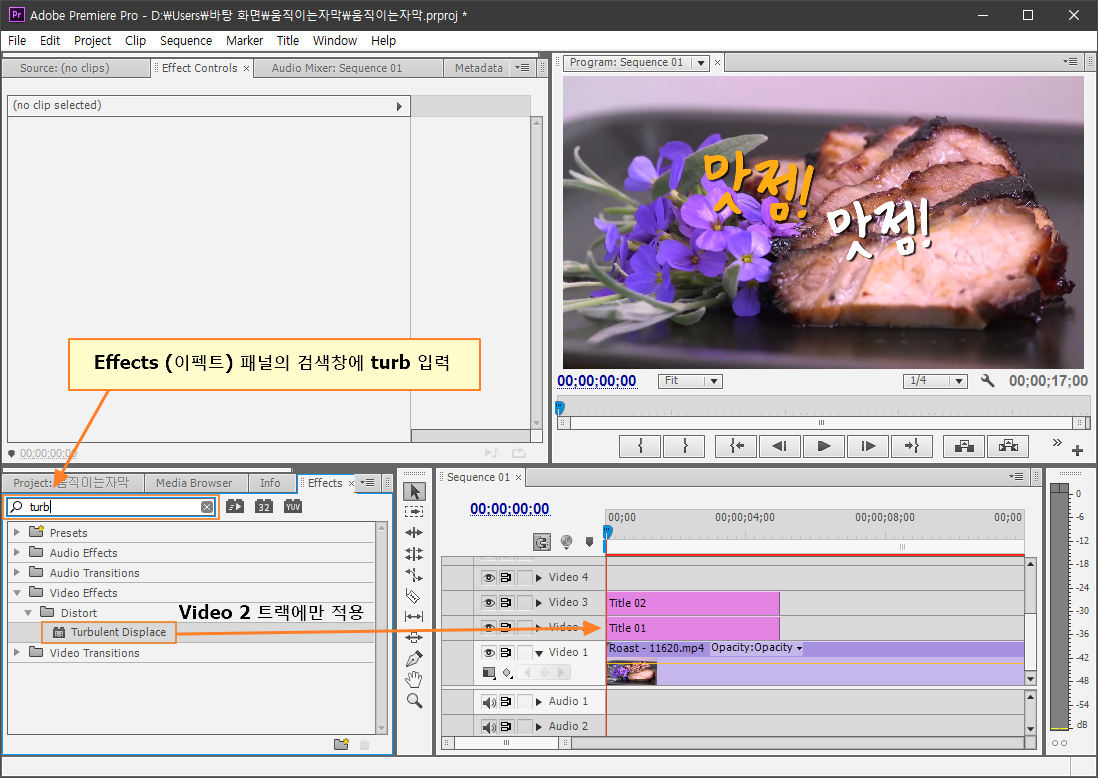Switch to the Metadata tab
Screen dimensions: 1098x778
click(x=478, y=68)
